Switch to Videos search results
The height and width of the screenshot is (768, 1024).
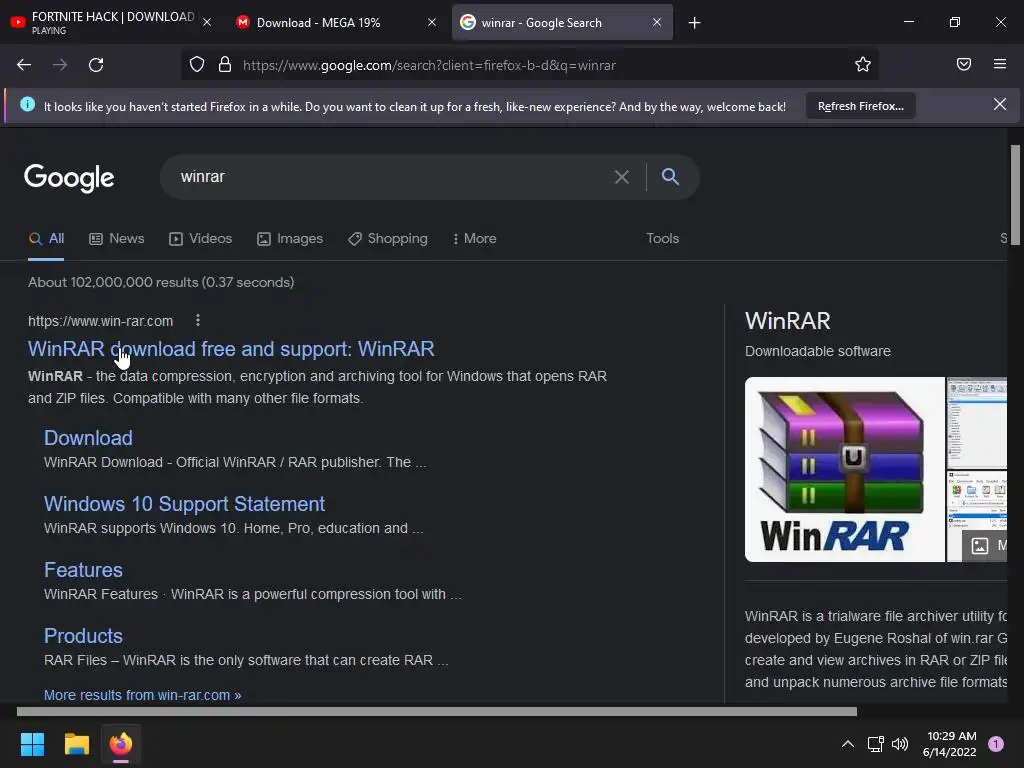pyautogui.click(x=200, y=238)
